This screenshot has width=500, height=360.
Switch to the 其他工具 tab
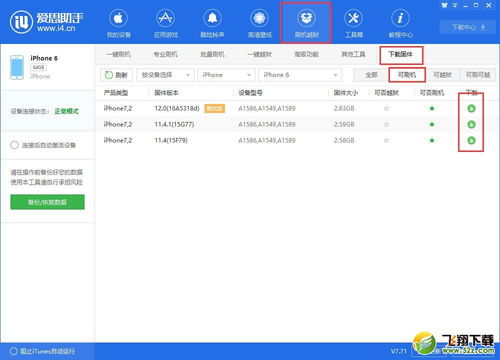point(353,54)
